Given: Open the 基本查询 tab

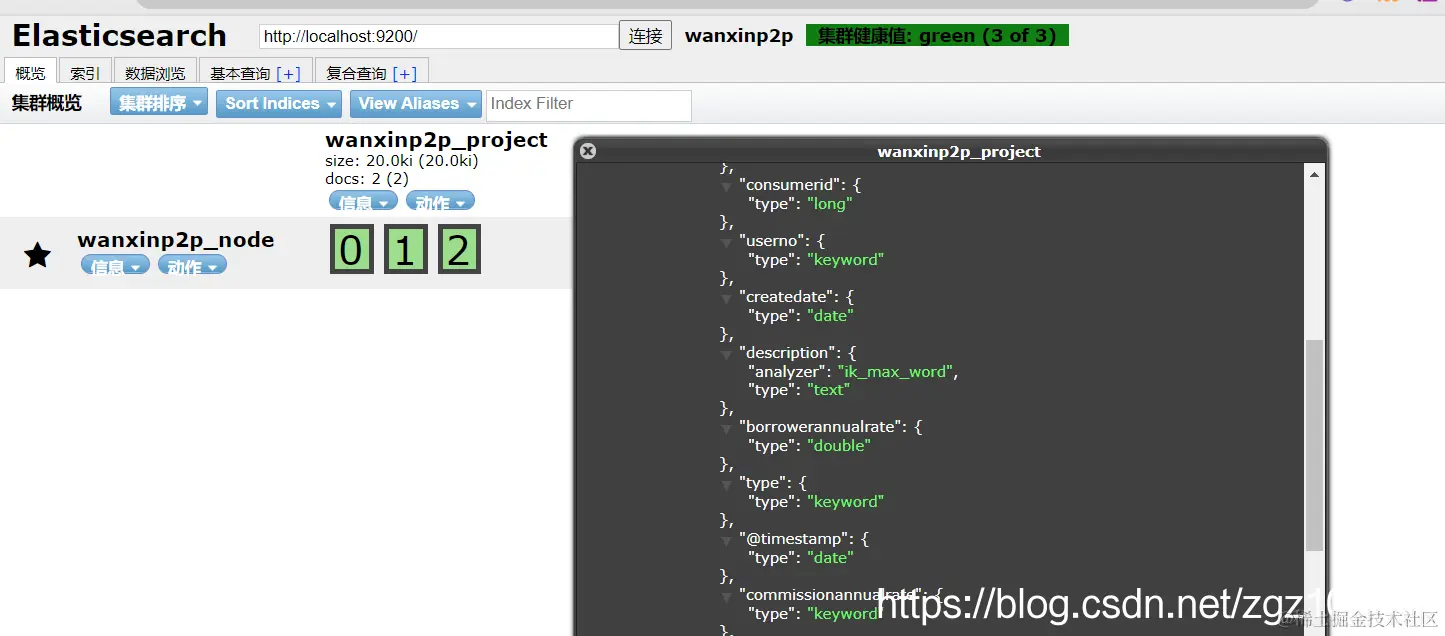Looking at the screenshot, I should 239,74.
